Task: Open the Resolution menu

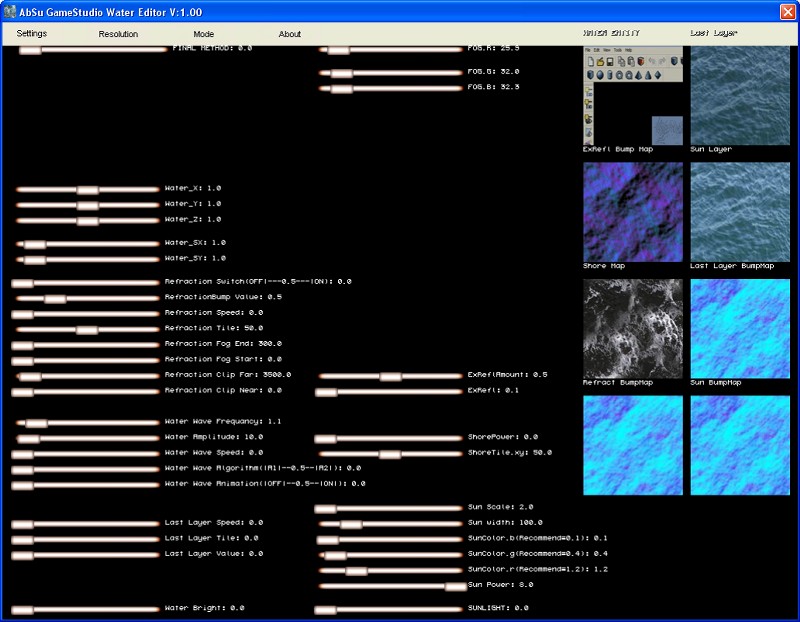Action: 118,34
